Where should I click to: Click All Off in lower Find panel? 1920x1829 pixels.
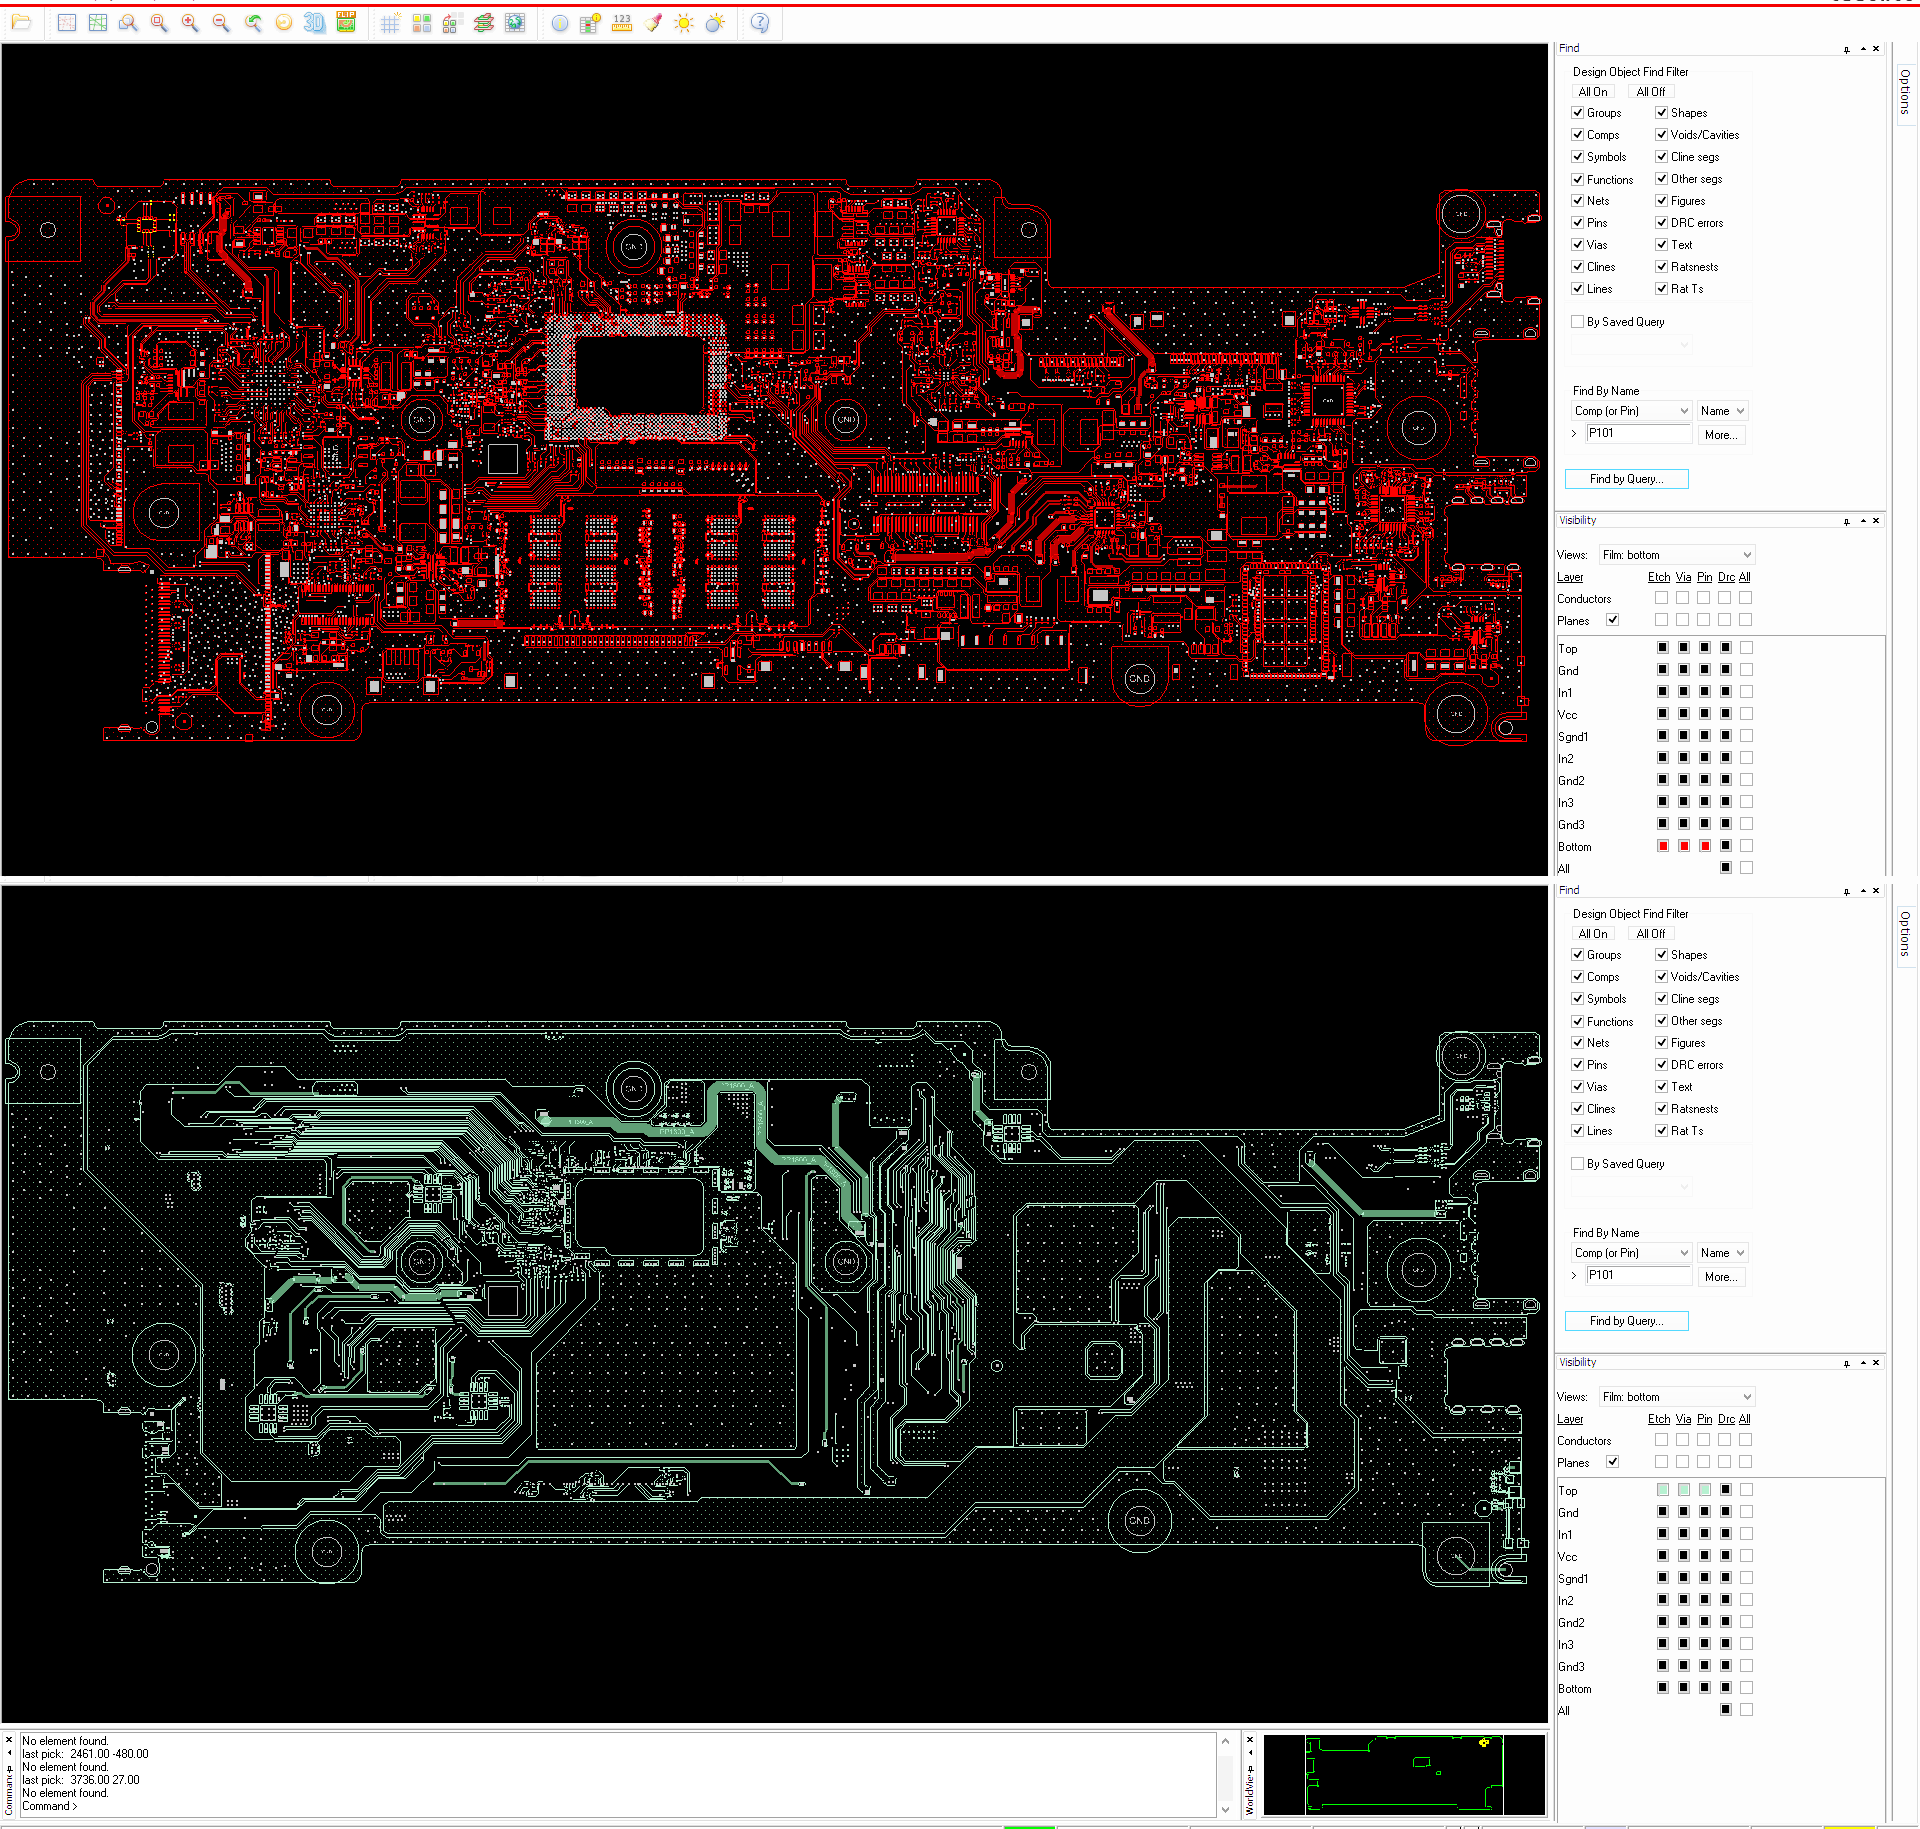coord(1651,934)
